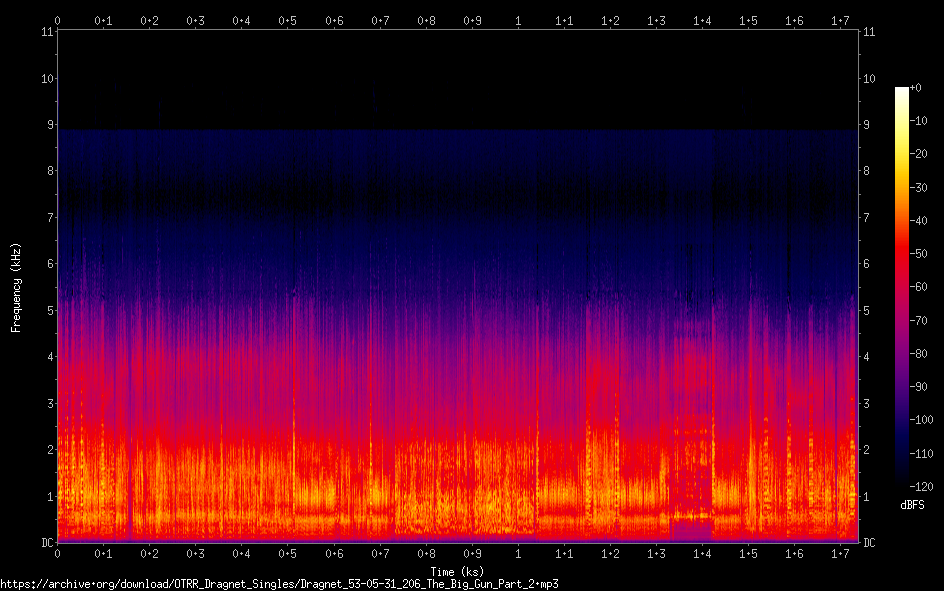The image size is (944, 591).
Task: Click the 11 kHz label on the right axis
Action: (870, 32)
